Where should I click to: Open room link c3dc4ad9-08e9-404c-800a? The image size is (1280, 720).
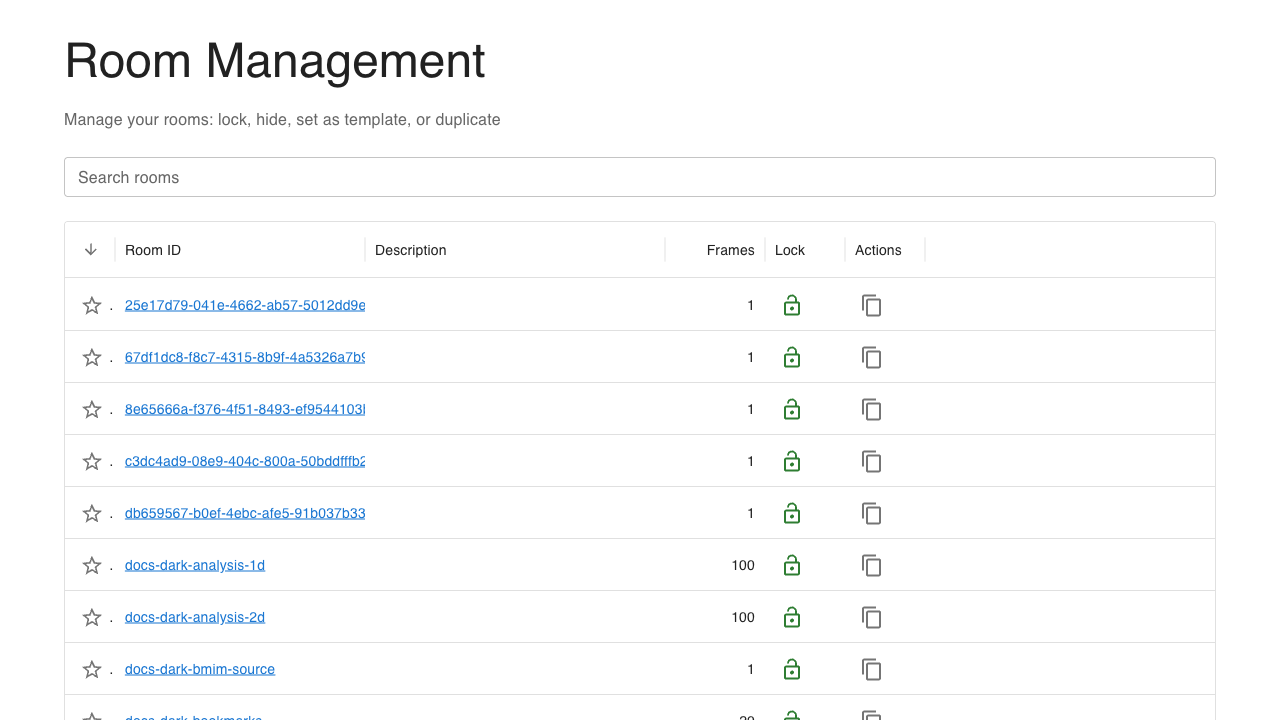245,461
